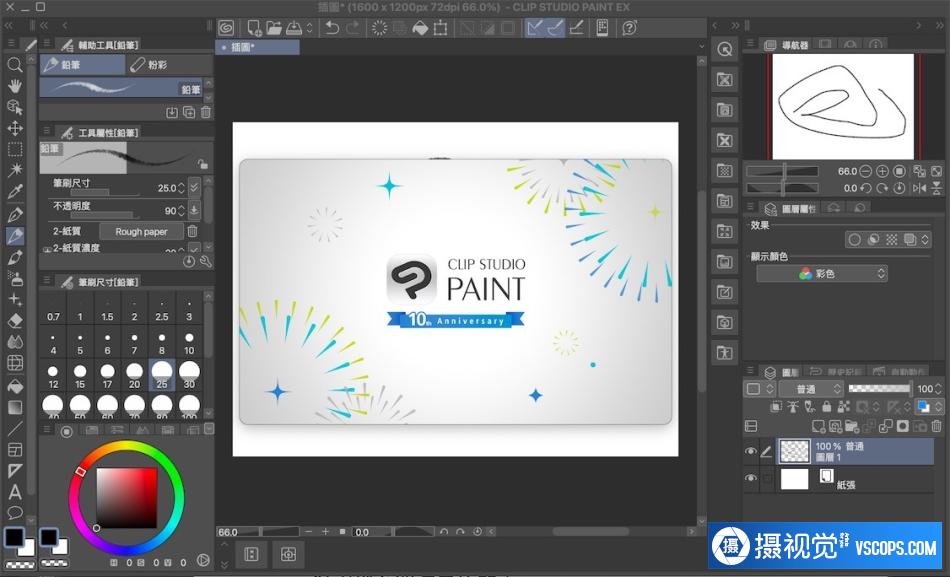Pick a hue on the color wheel ring
950x577 pixels.
coord(126,445)
